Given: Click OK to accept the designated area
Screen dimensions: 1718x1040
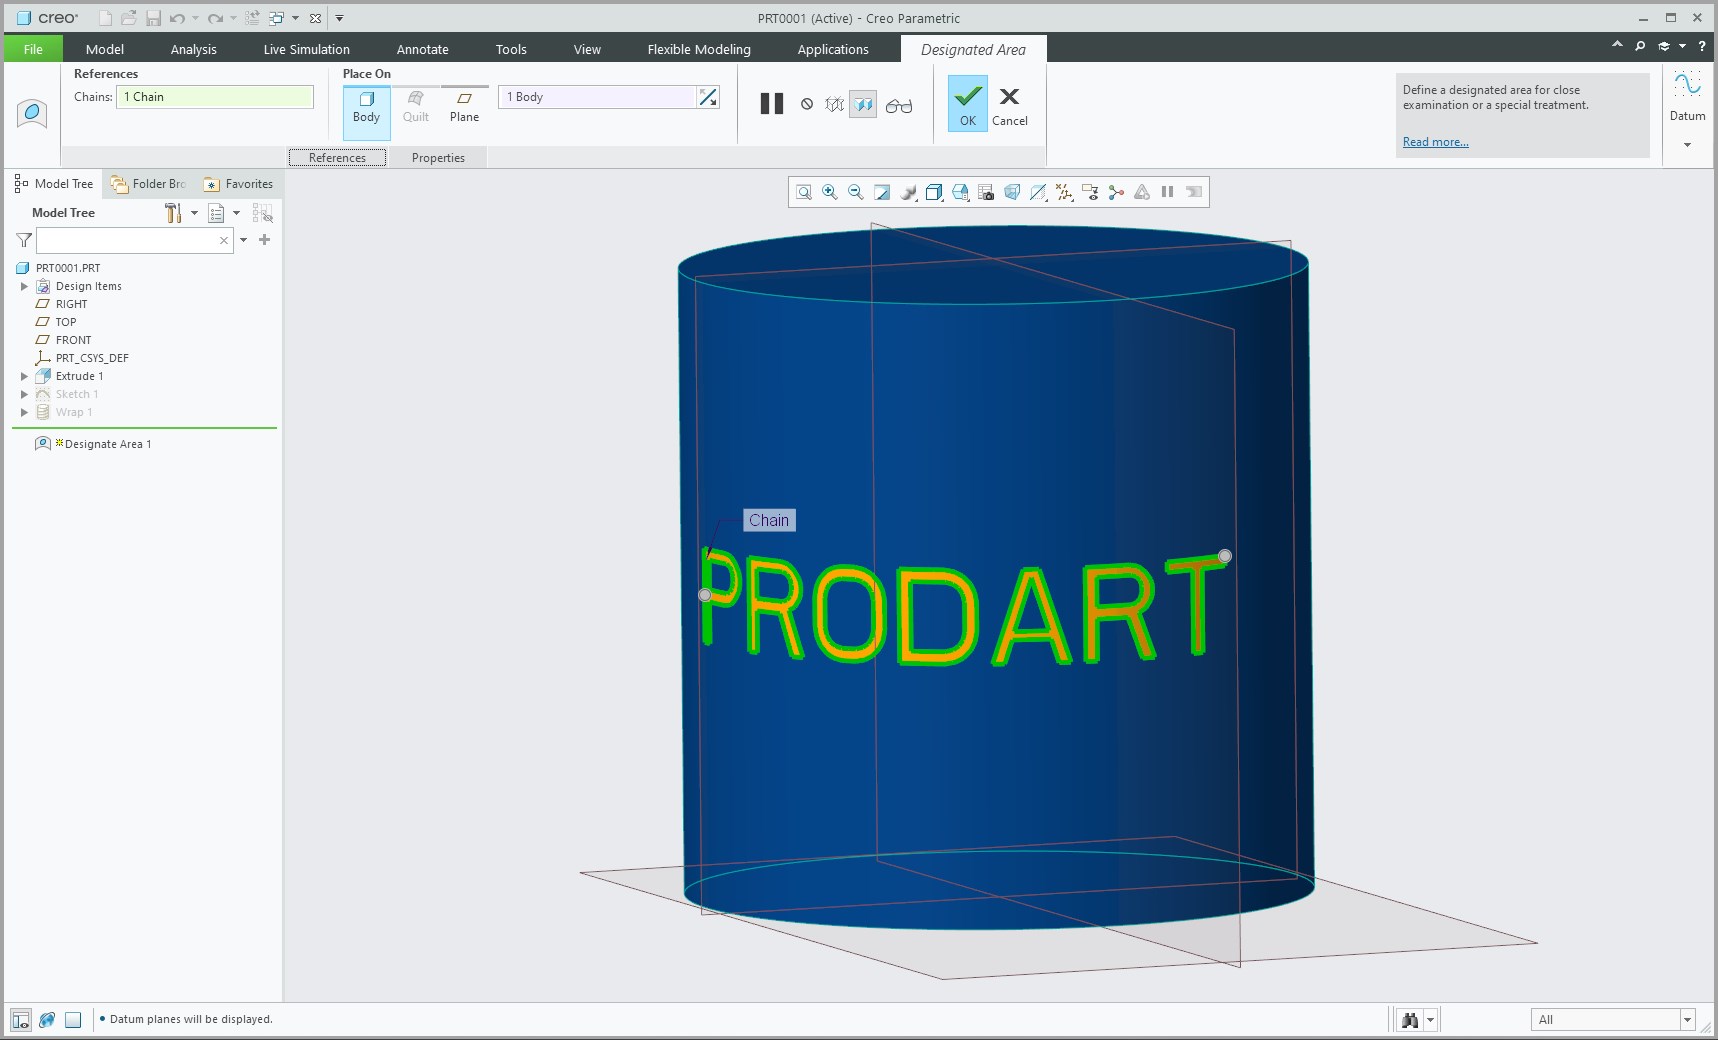Looking at the screenshot, I should coord(966,104).
